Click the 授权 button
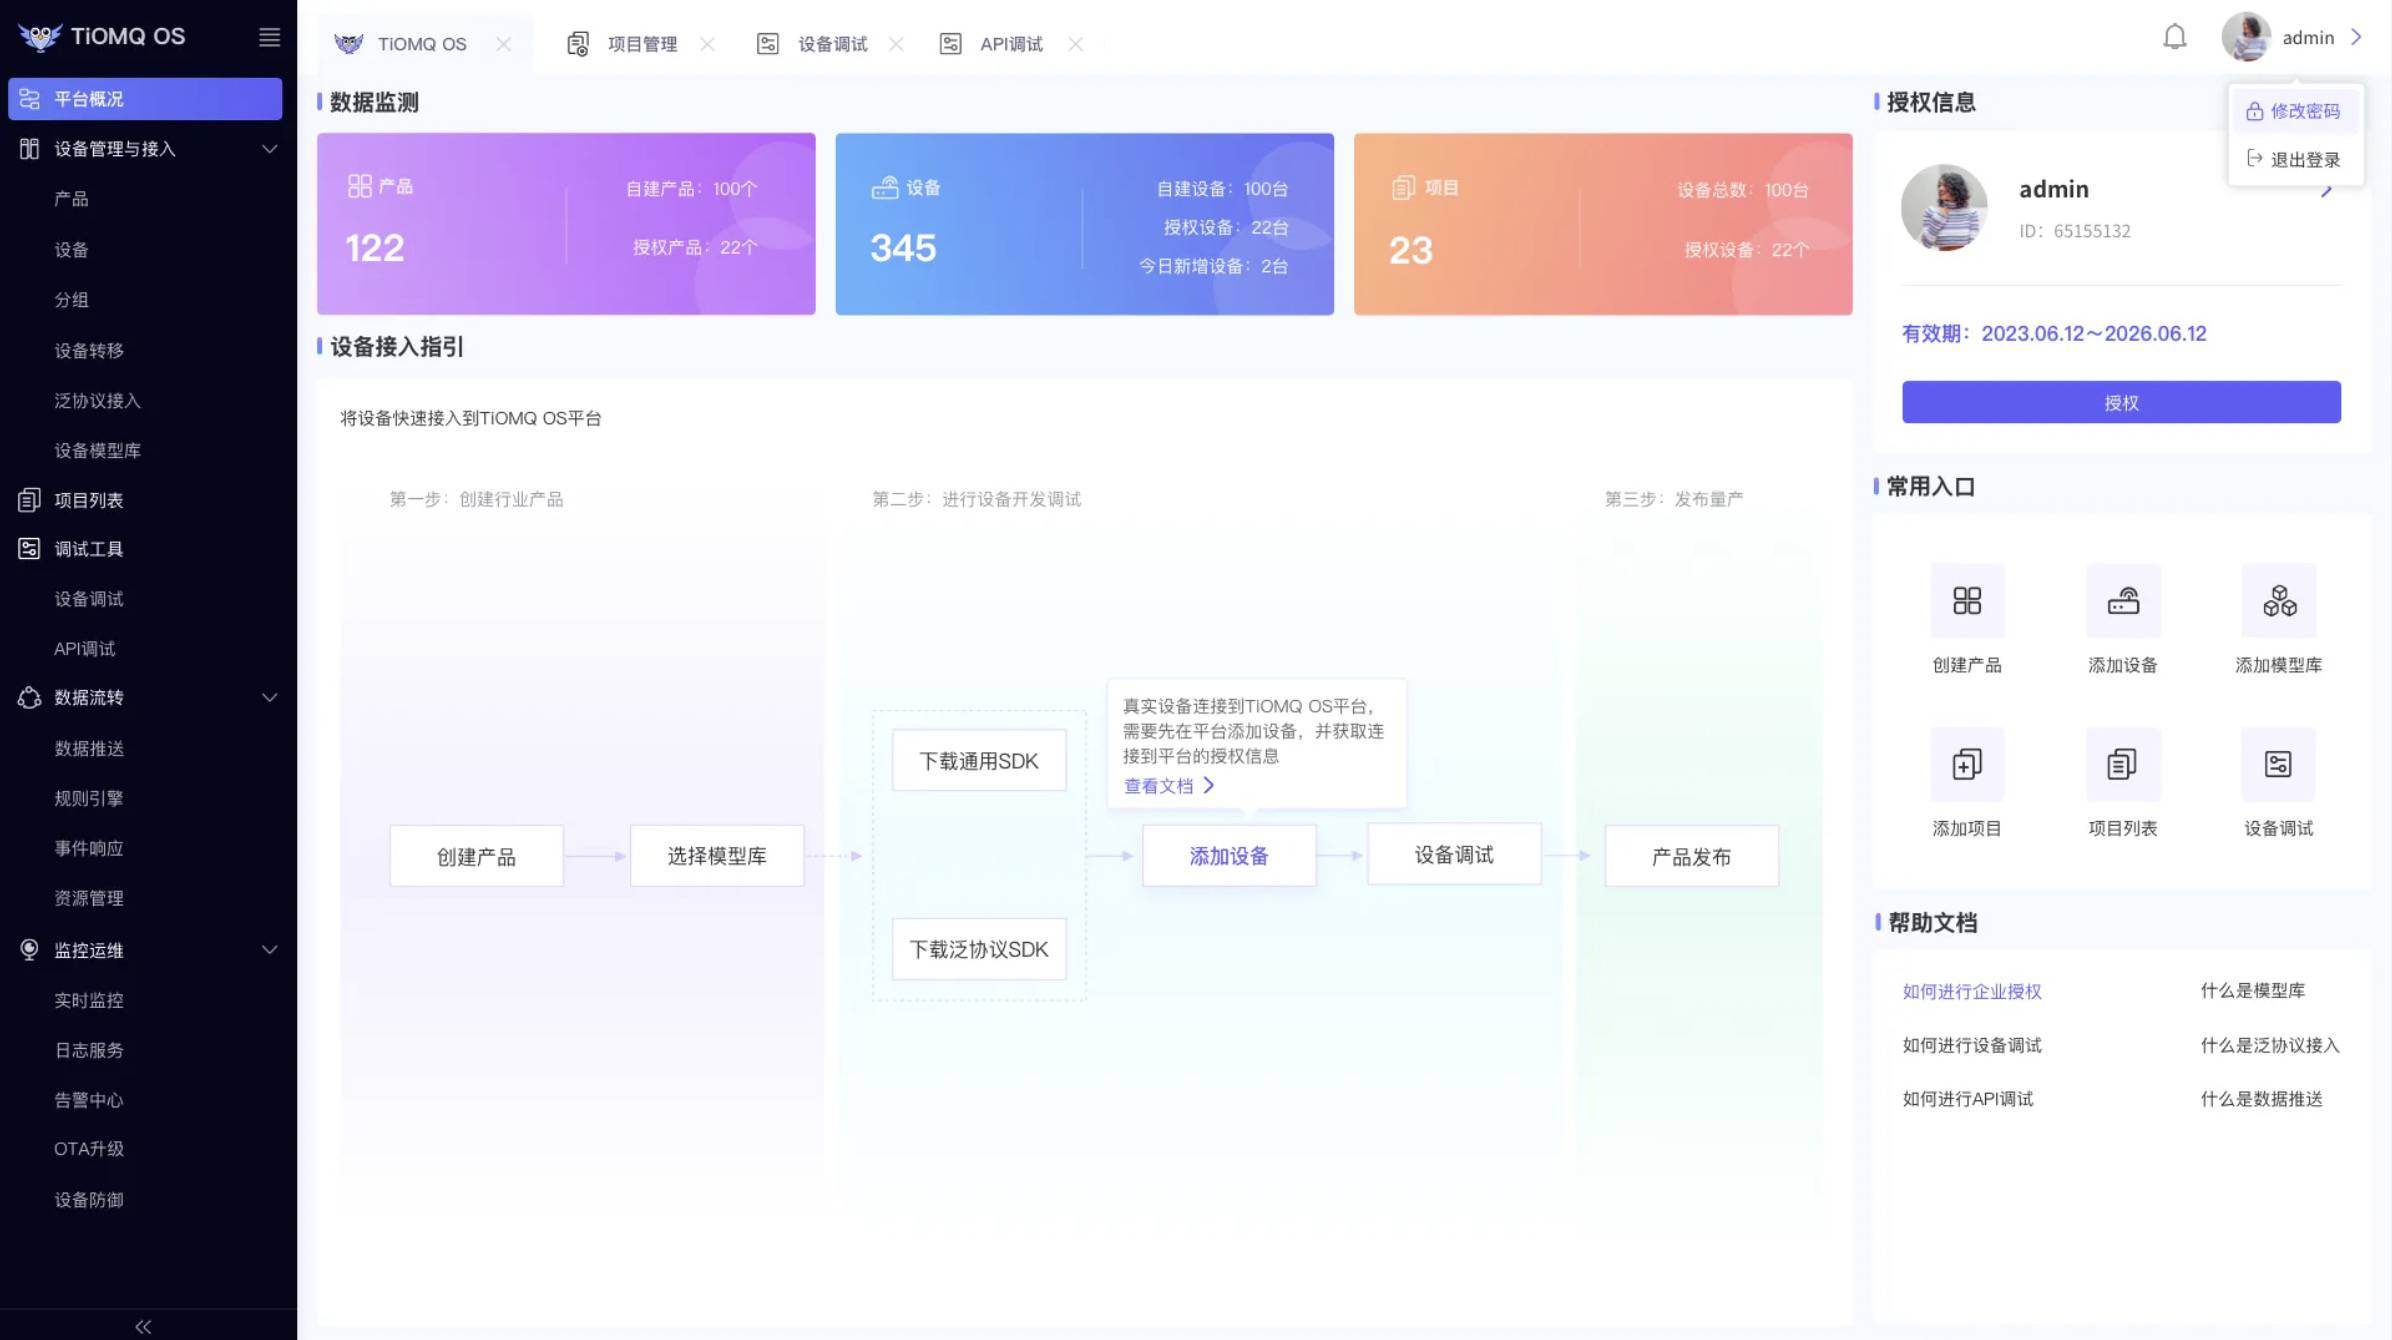 point(2121,402)
